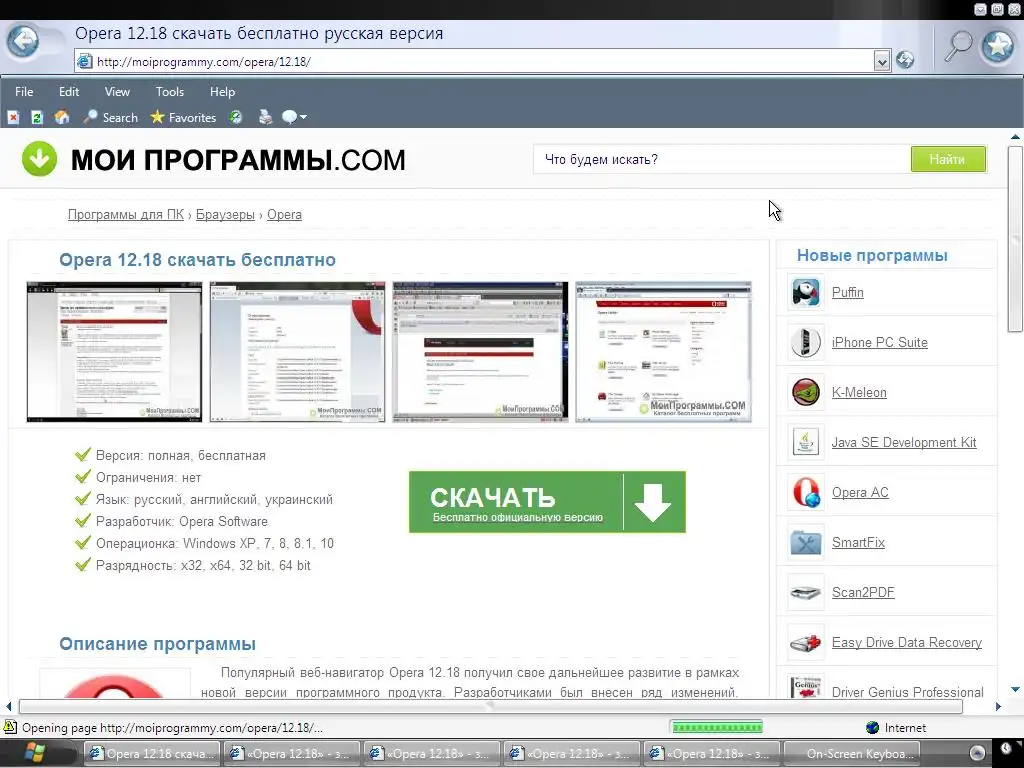Click the Internet zone status indicator
The height and width of the screenshot is (768, 1024).
(x=896, y=728)
